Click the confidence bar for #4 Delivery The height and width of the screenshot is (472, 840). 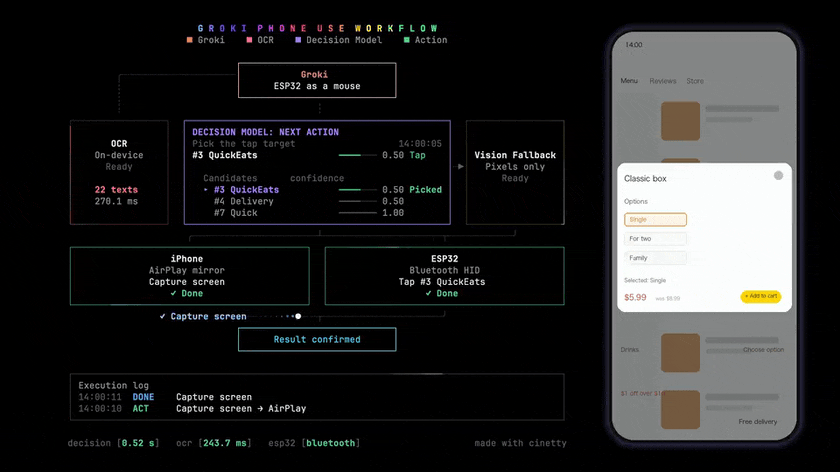pyautogui.click(x=357, y=201)
